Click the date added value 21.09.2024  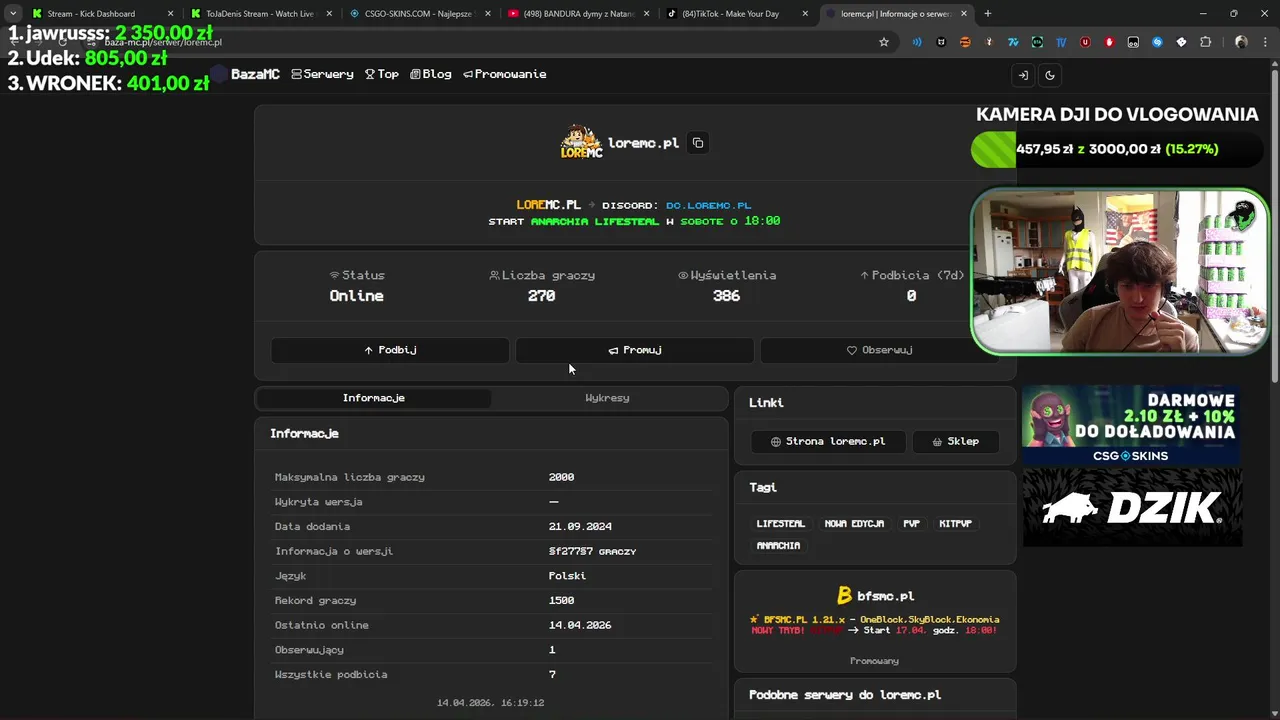click(x=580, y=526)
